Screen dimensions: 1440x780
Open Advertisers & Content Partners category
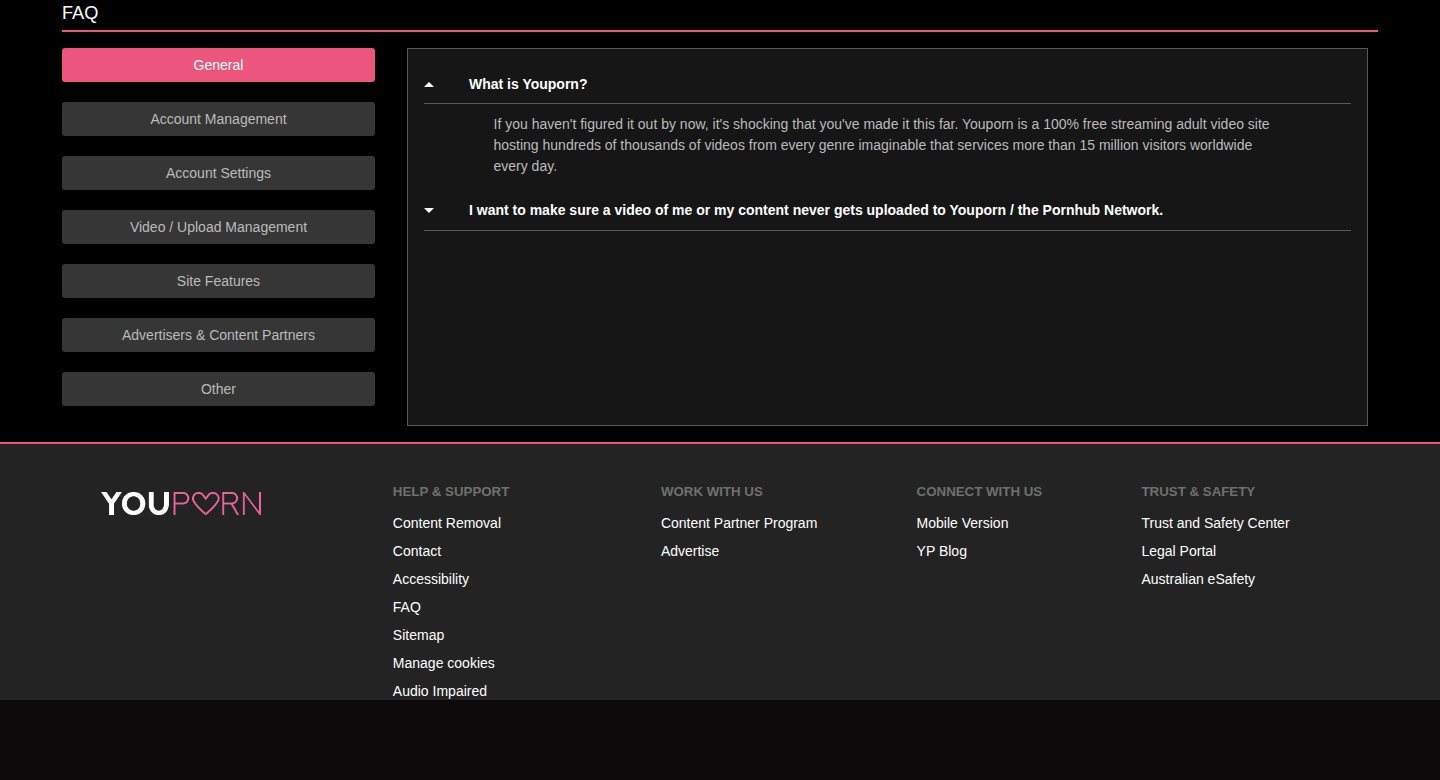218,335
